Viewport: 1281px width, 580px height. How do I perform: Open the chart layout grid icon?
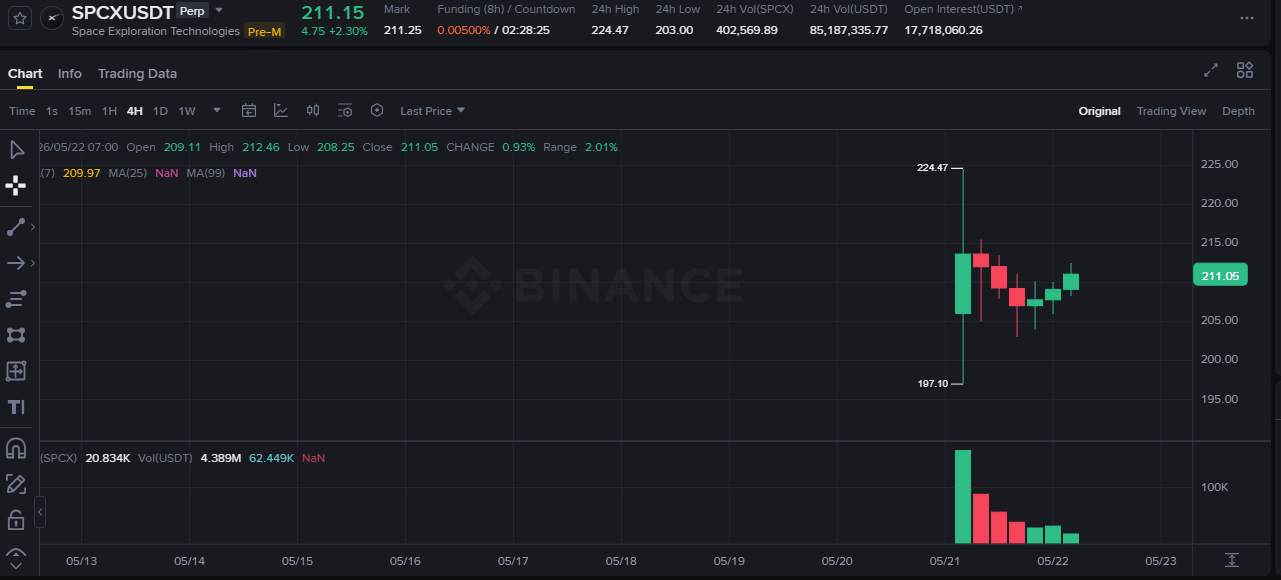(1245, 70)
